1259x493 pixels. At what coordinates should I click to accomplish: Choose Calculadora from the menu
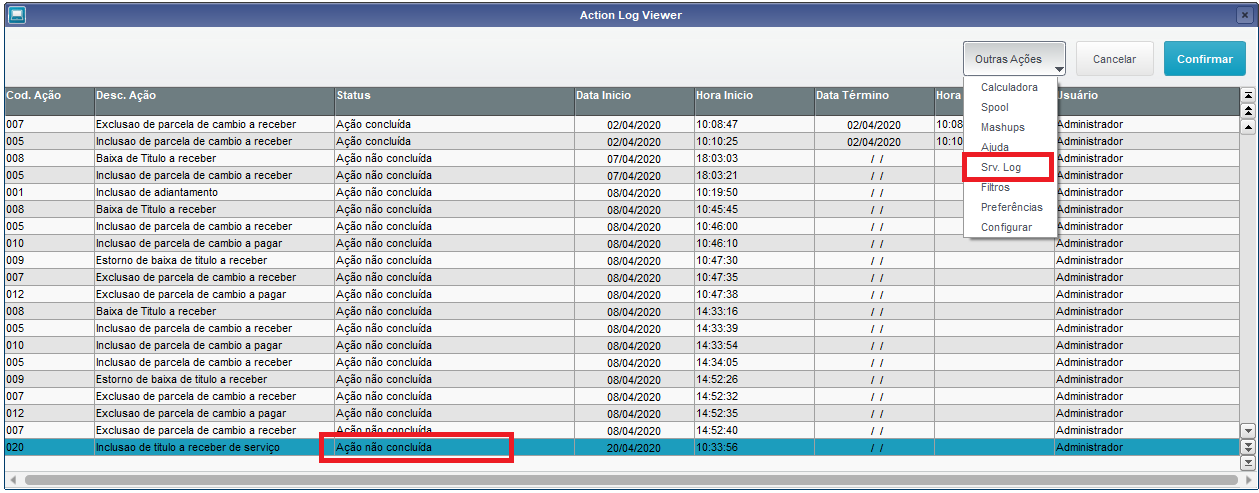1008,88
